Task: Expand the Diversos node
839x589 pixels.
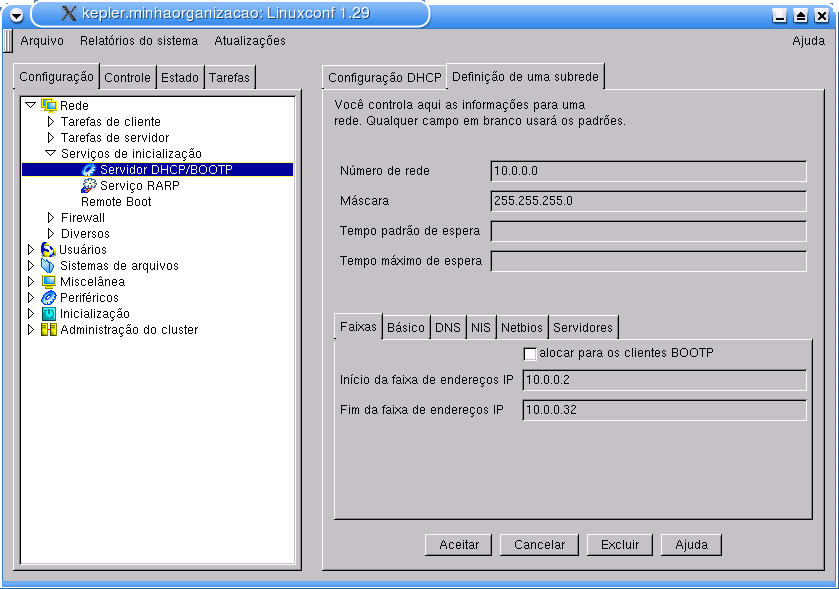Action: point(51,234)
